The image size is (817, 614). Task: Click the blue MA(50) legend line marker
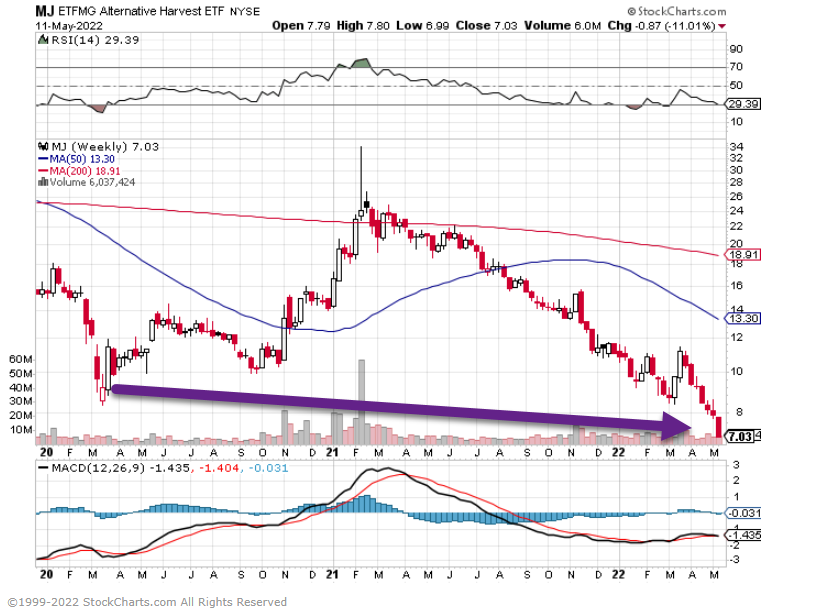point(43,159)
